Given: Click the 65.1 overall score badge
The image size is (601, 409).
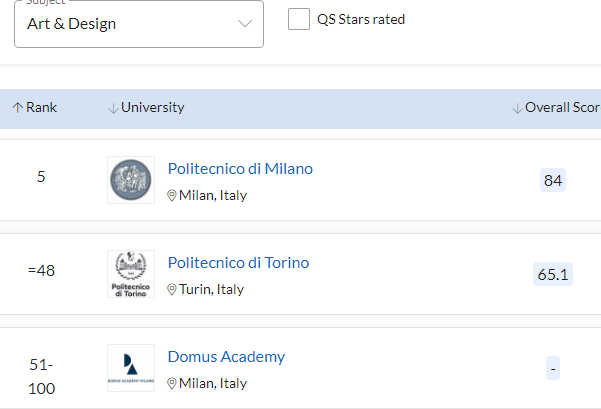Looking at the screenshot, I should [x=552, y=274].
